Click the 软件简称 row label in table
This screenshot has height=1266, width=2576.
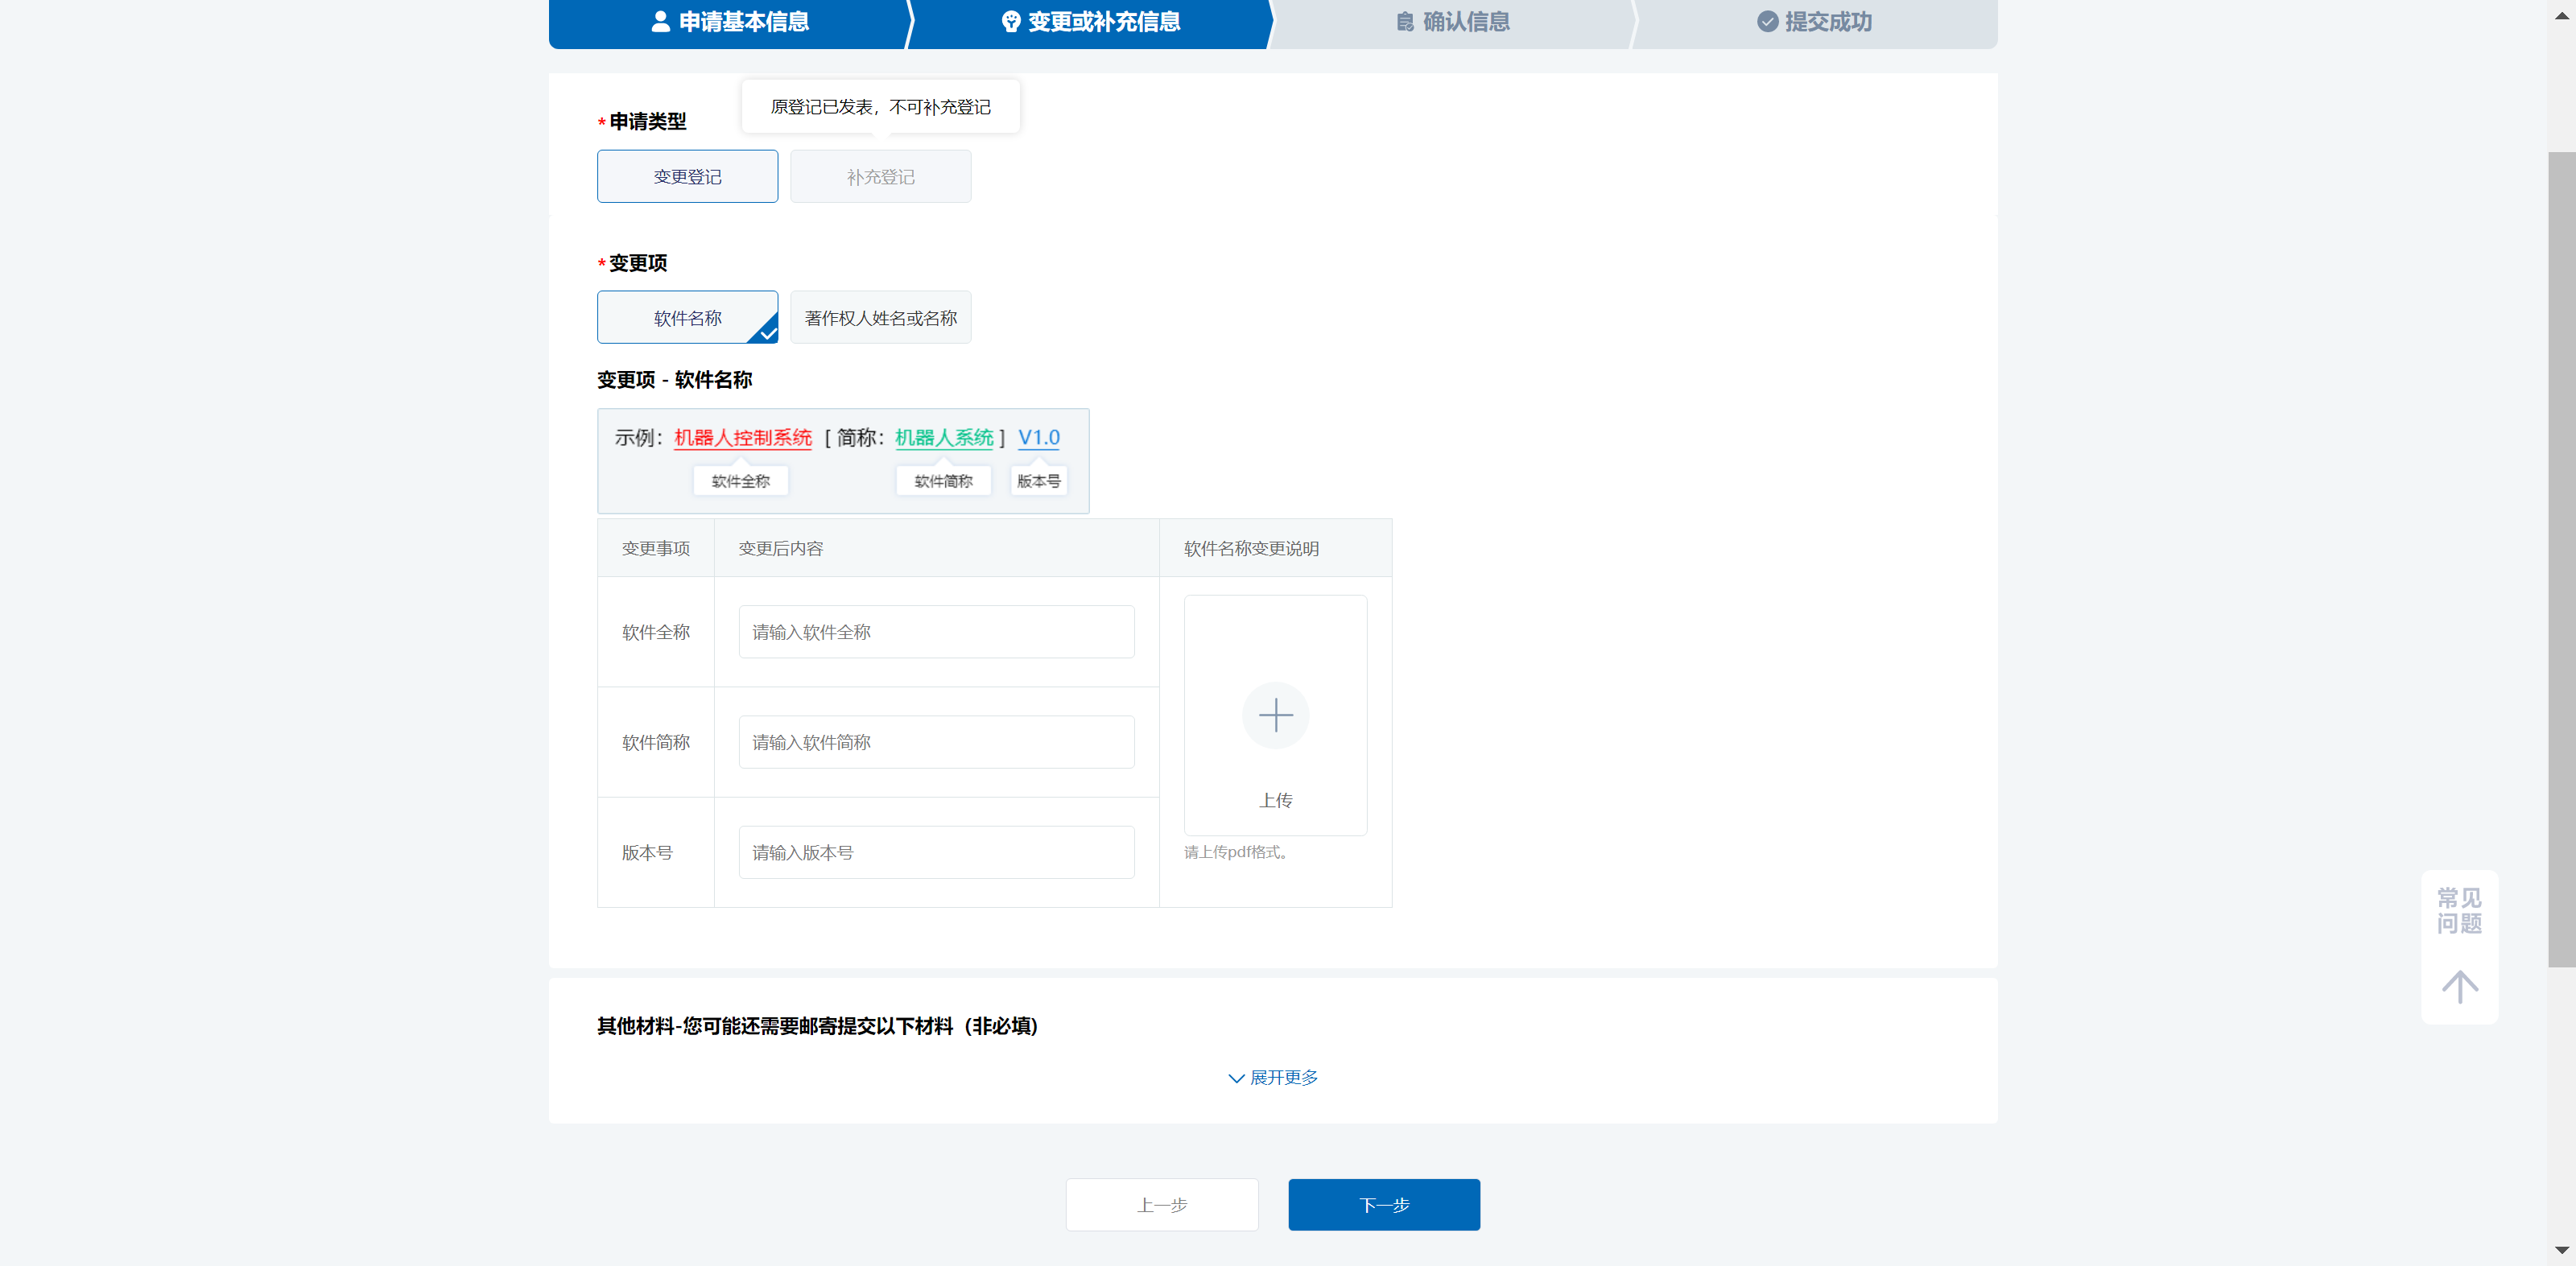click(x=656, y=742)
